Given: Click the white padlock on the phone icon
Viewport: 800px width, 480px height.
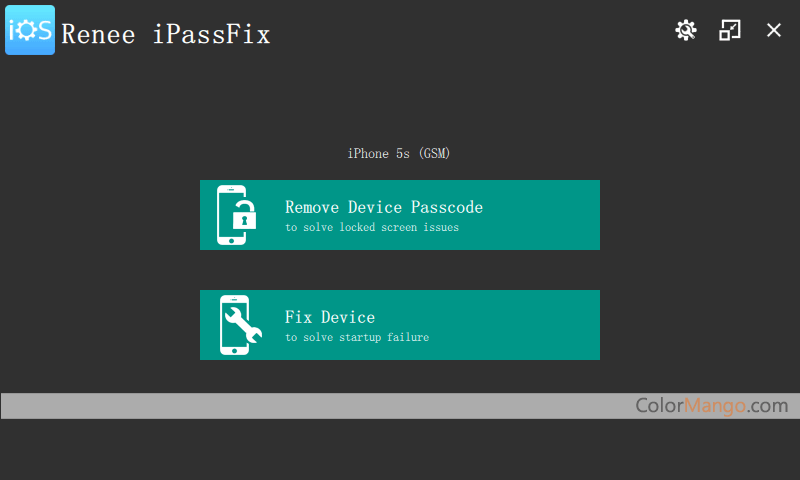Looking at the screenshot, I should pyautogui.click(x=244, y=215).
